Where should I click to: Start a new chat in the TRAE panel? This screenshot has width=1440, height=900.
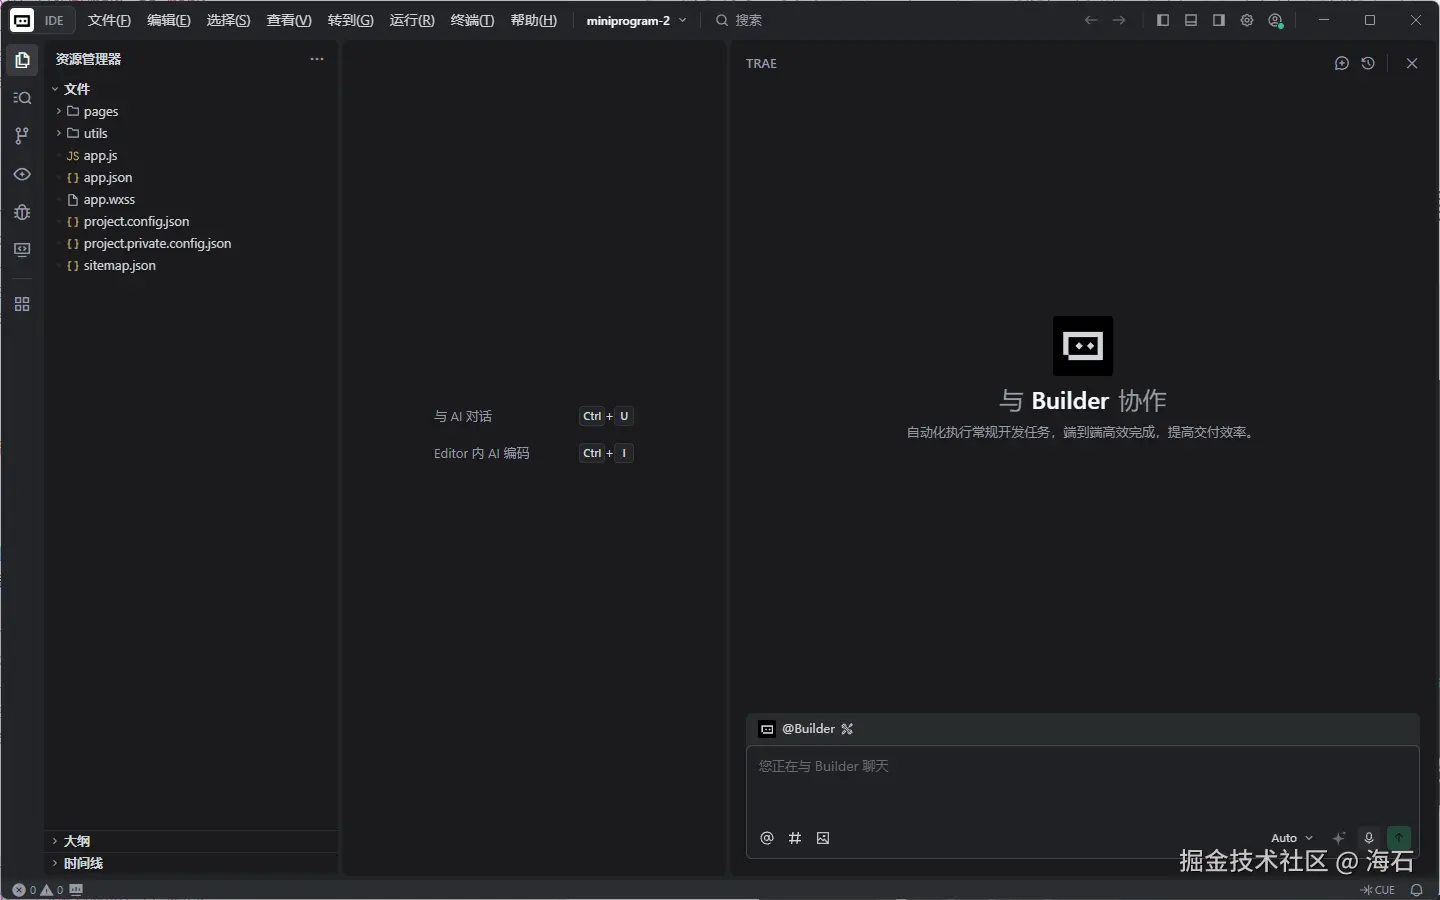[1342, 63]
